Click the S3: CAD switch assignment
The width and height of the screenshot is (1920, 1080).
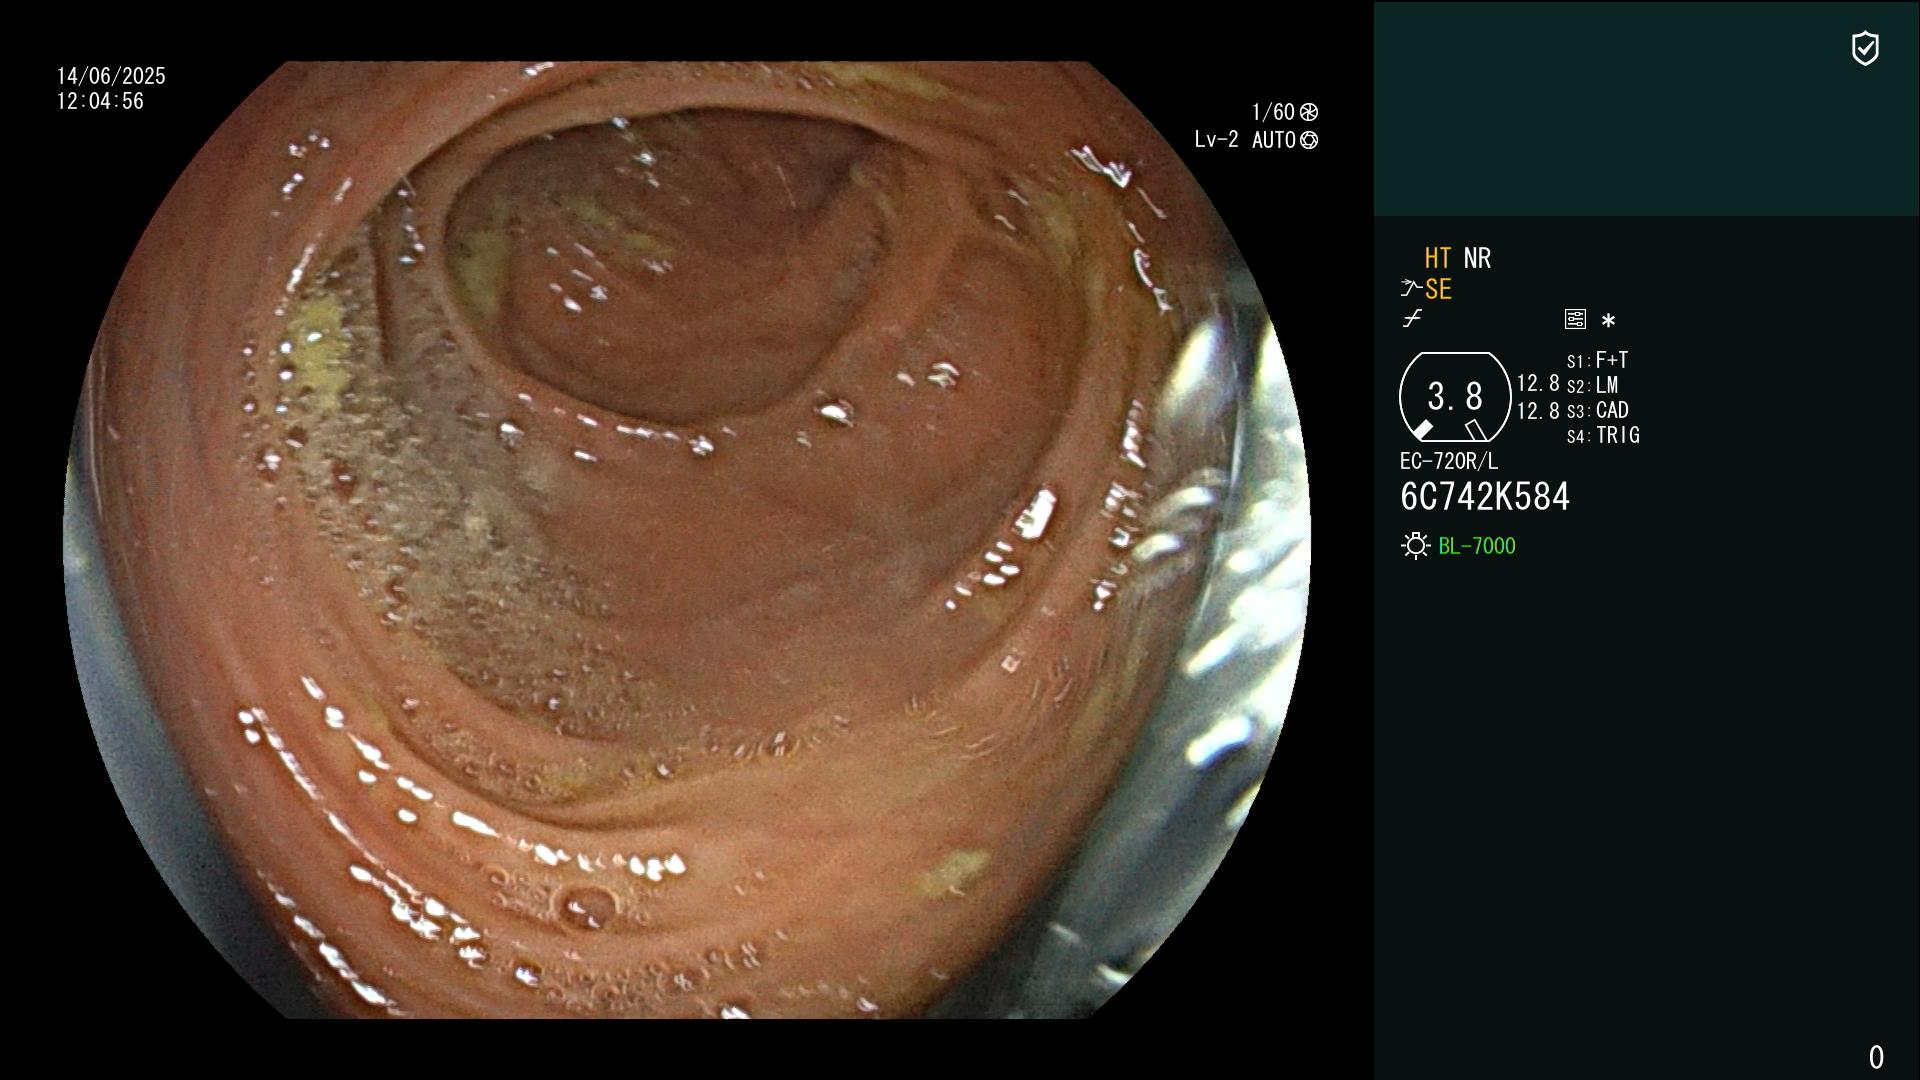click(1598, 410)
